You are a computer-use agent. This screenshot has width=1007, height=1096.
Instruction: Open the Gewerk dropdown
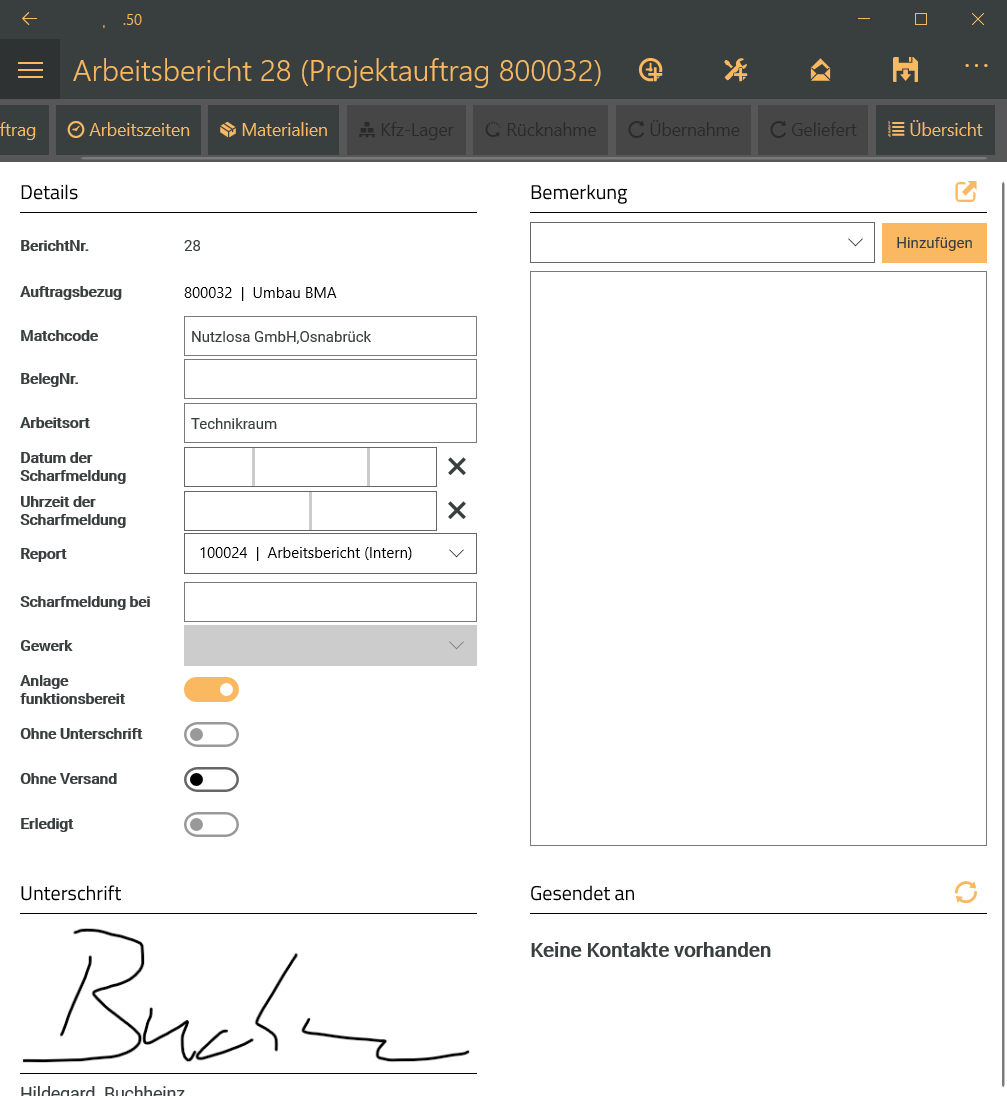tap(330, 646)
